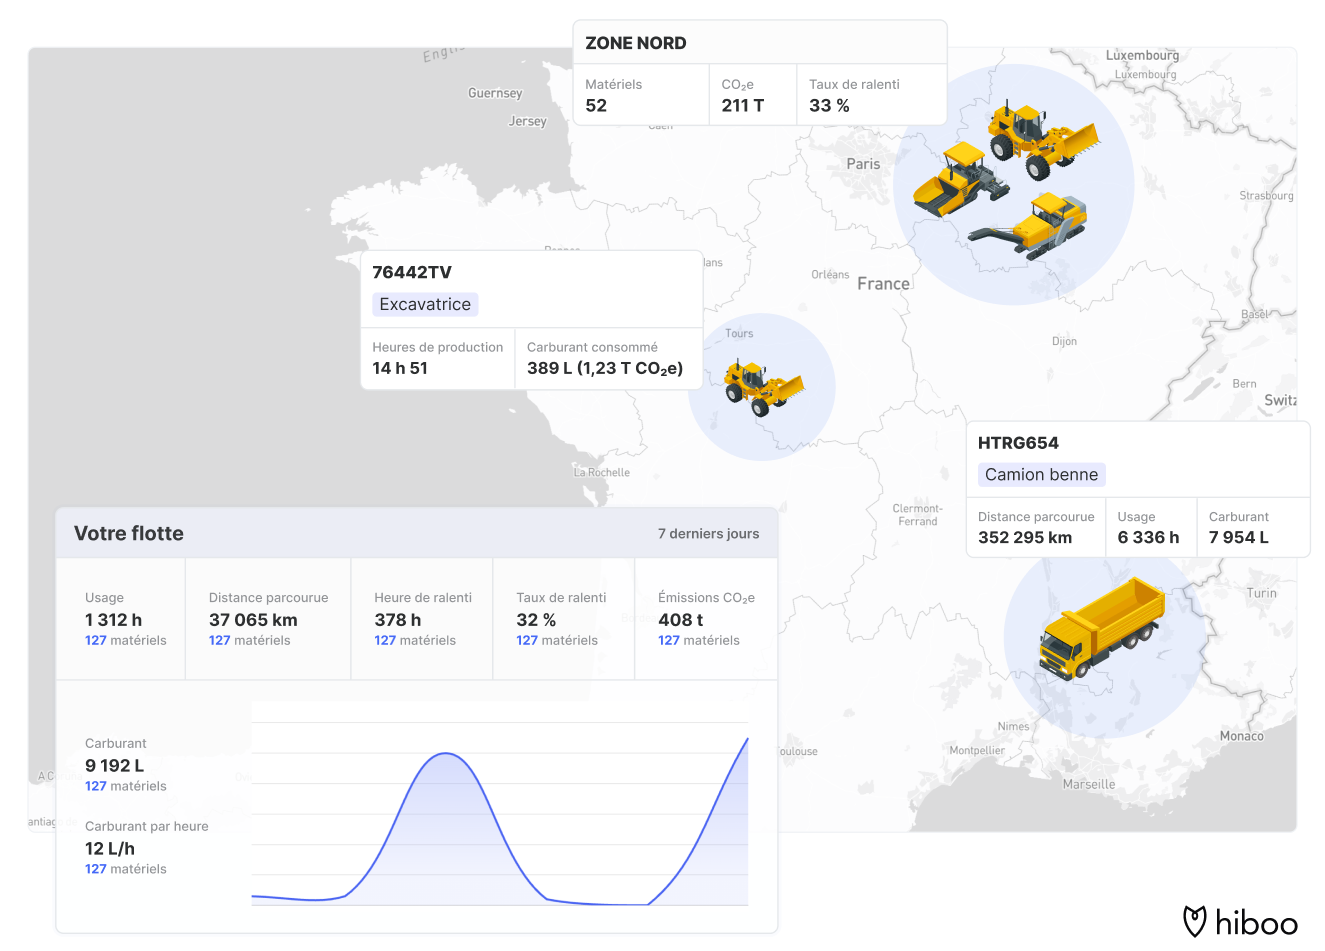Click the yellow dump truck icon

(x=1102, y=629)
